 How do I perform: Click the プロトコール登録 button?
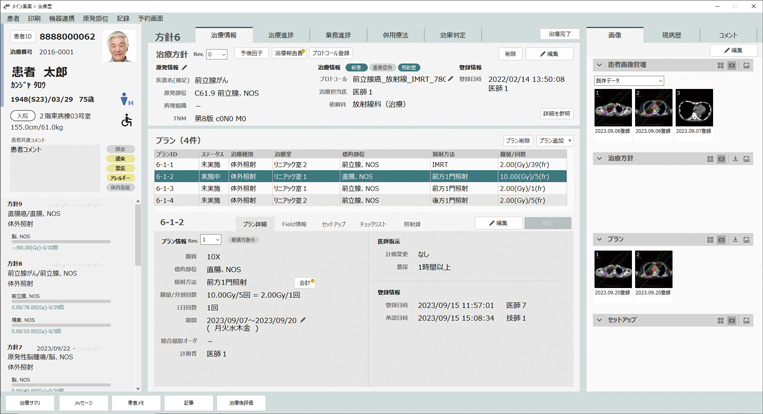click(330, 54)
